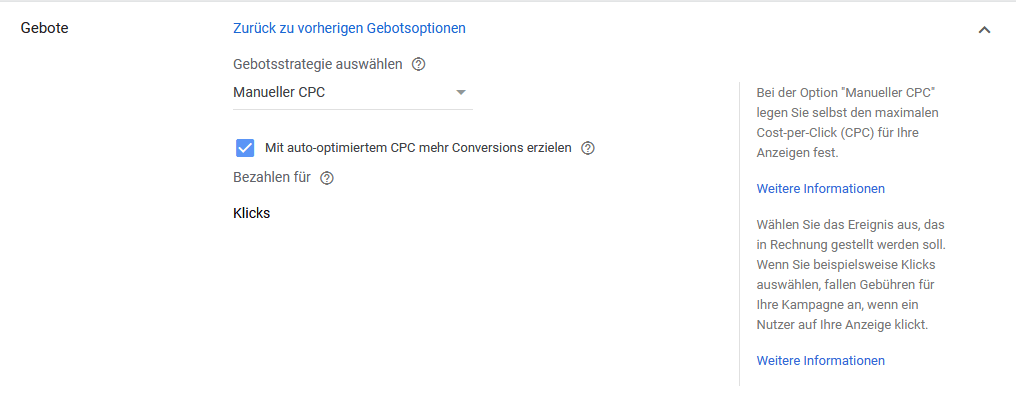Image resolution: width=1016 pixels, height=401 pixels.
Task: Click help icon beside Gebotsstrategie auswählen
Action: [x=419, y=64]
